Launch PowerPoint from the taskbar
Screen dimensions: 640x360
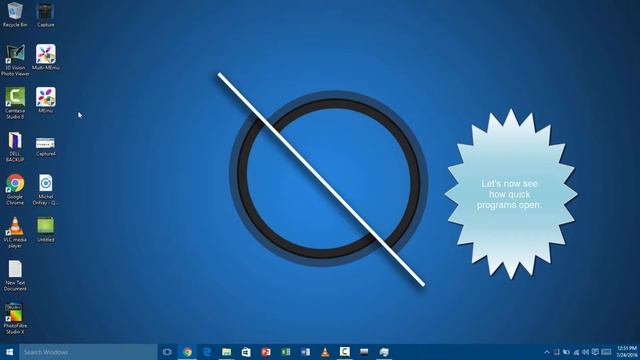click(x=266, y=352)
